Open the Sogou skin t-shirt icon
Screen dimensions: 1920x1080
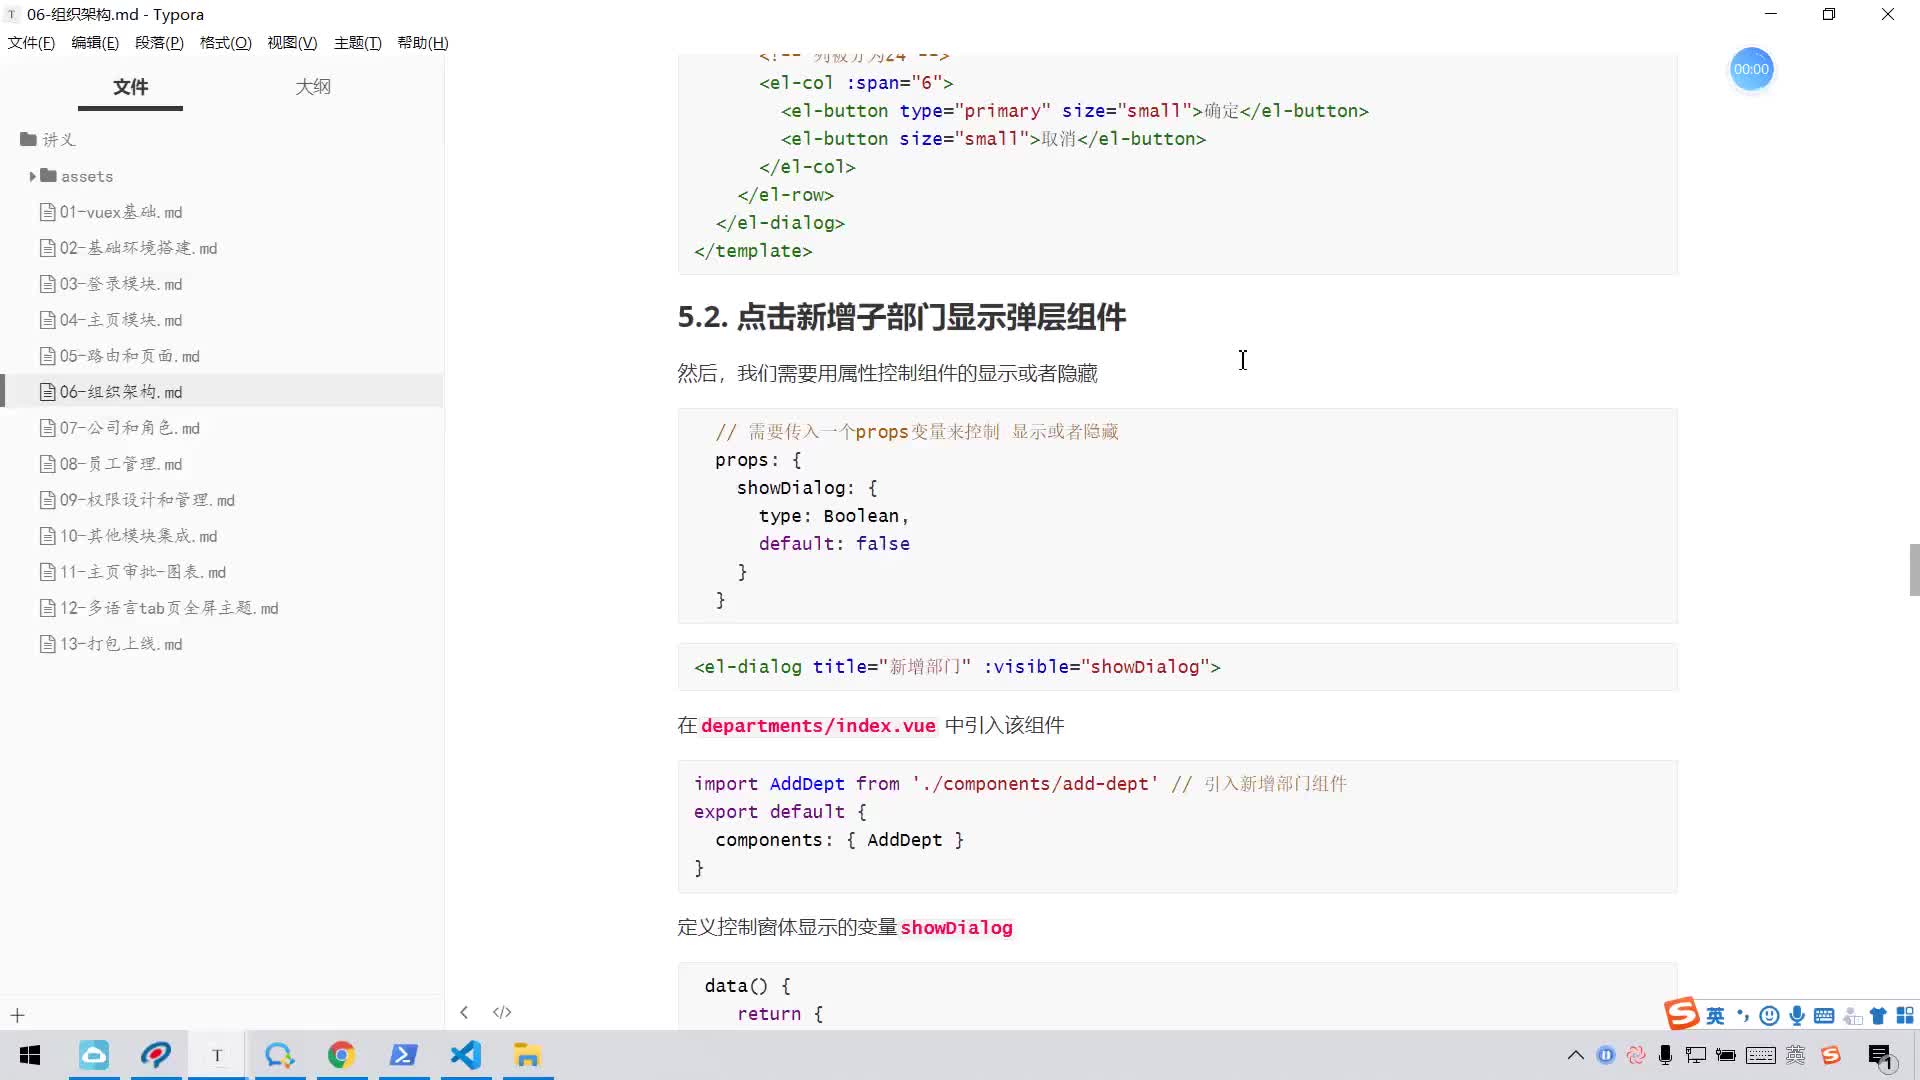[1878, 1016]
